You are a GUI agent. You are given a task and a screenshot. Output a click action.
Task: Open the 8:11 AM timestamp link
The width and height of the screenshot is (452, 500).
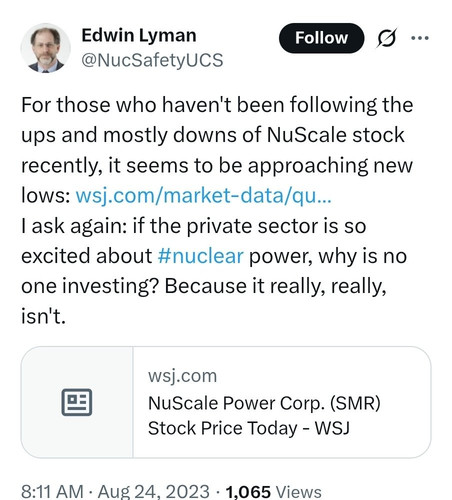click(x=52, y=492)
